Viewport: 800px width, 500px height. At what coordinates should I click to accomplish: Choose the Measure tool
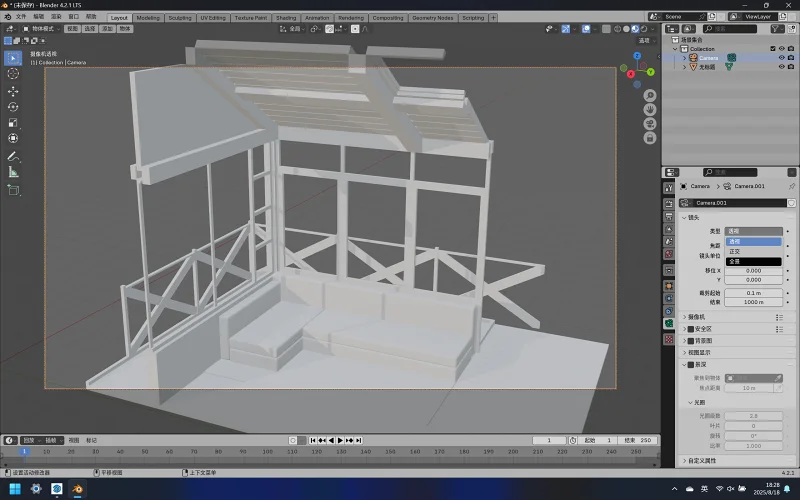(x=13, y=172)
